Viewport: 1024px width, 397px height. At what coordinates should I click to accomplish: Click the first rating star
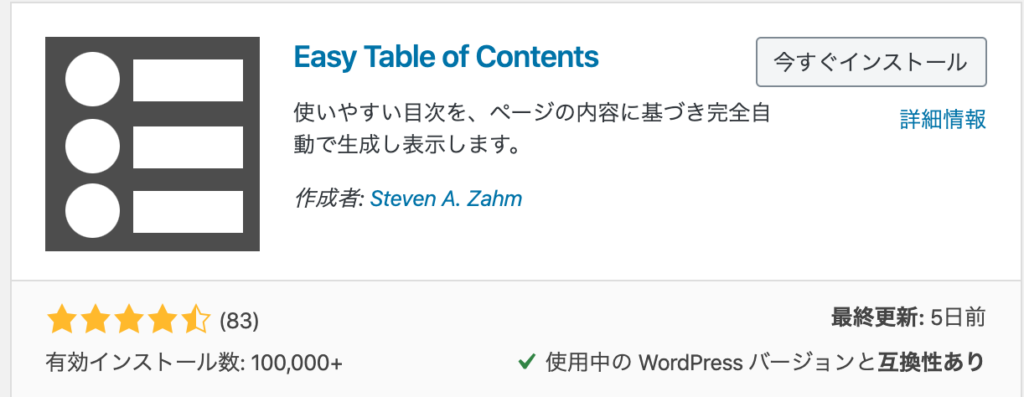tap(61, 320)
